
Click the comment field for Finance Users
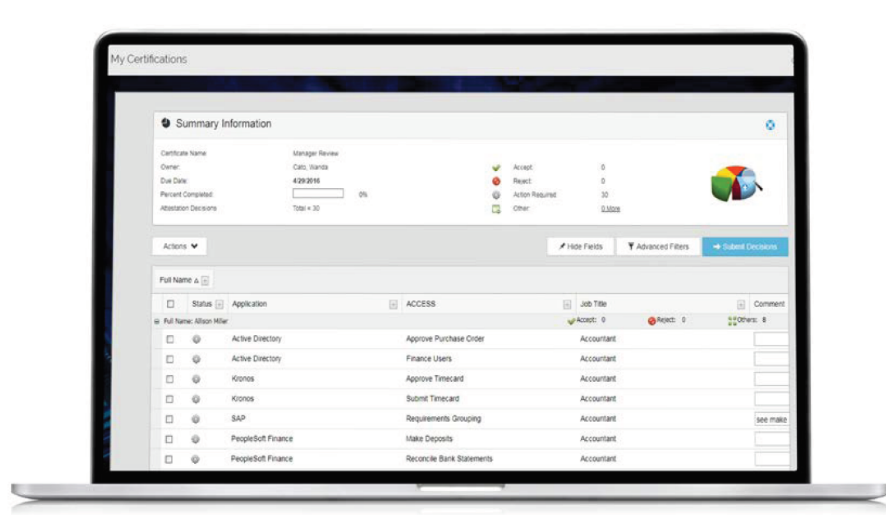(x=771, y=359)
